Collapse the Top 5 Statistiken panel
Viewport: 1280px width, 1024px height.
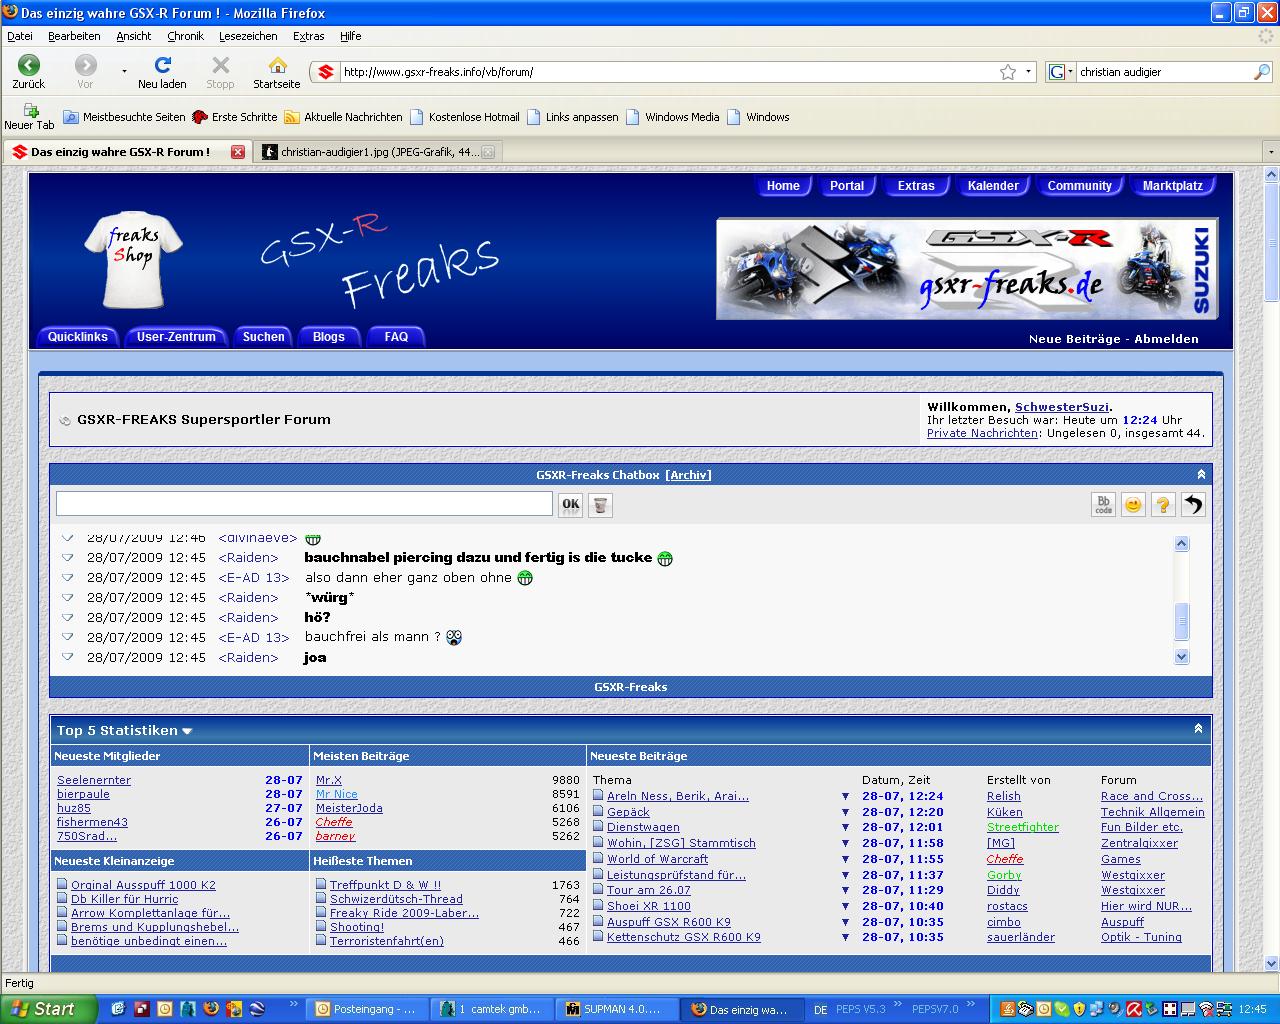coord(1198,729)
